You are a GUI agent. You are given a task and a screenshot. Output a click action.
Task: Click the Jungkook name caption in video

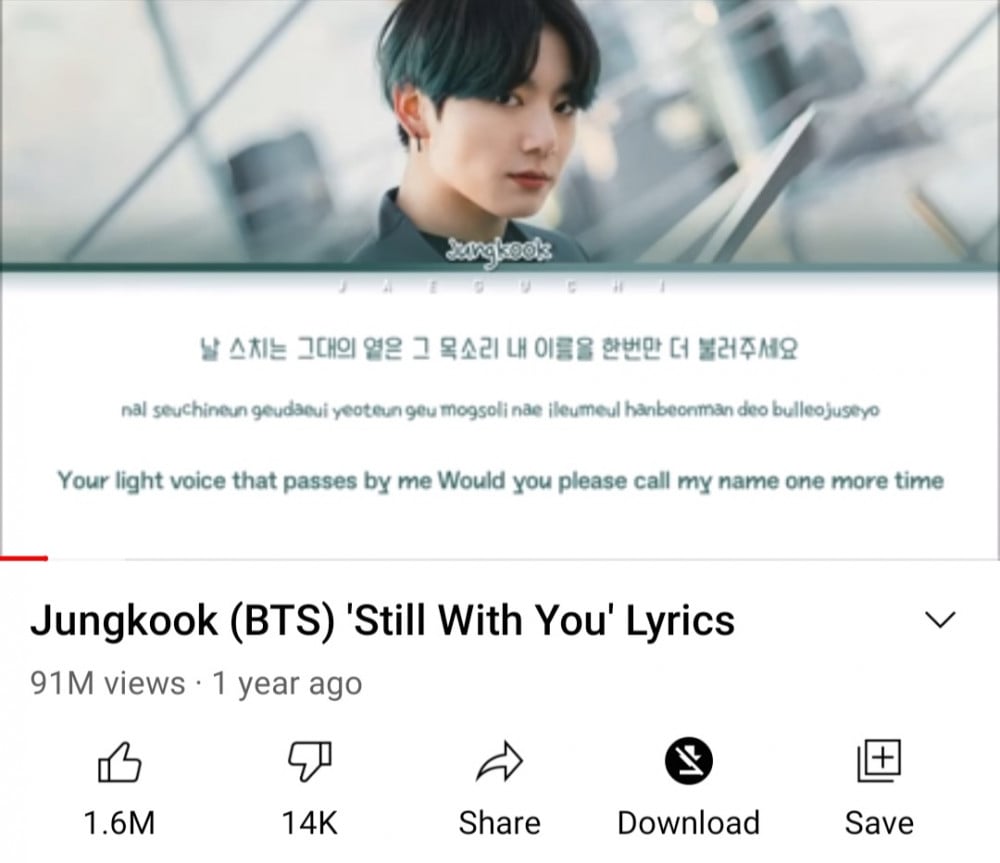coord(499,250)
